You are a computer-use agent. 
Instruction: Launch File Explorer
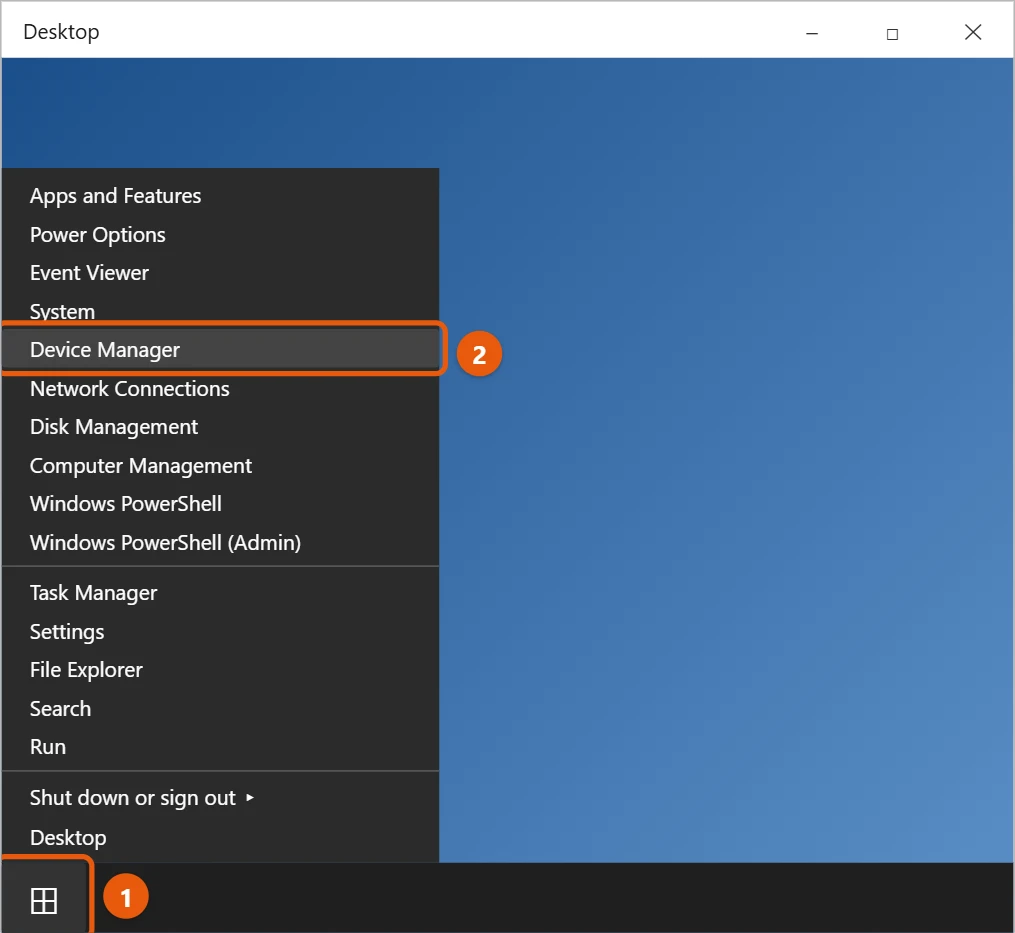point(220,670)
